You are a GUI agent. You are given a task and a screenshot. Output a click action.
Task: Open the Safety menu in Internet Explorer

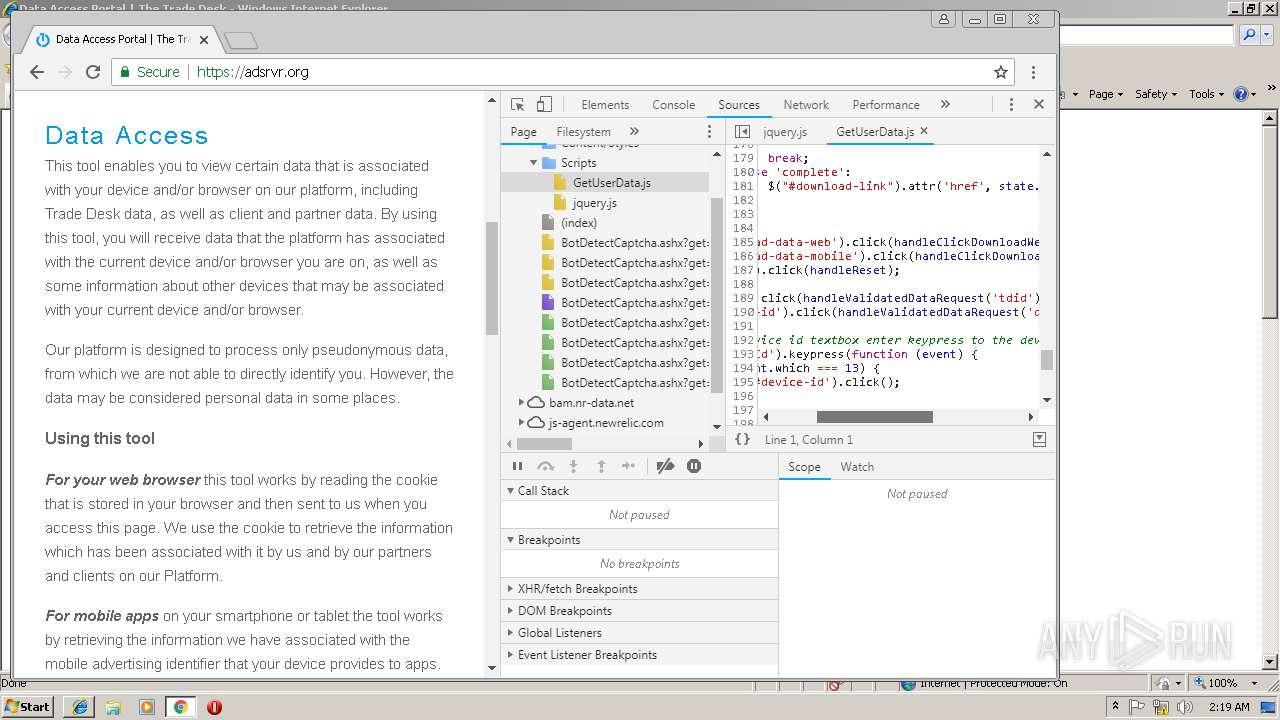tap(1156, 94)
